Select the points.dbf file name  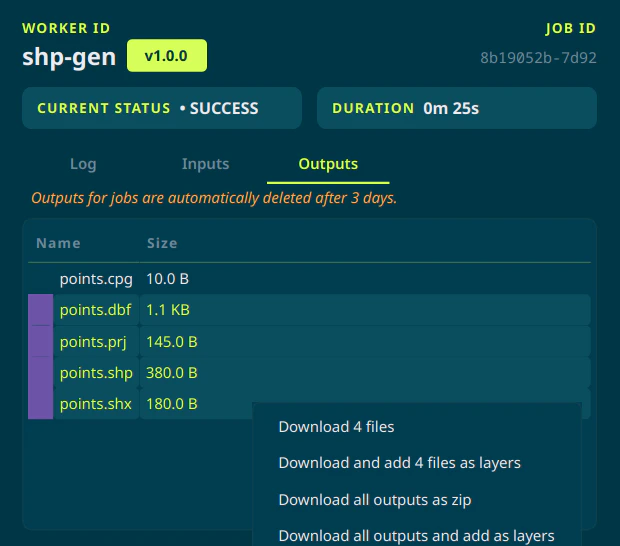tap(95, 310)
